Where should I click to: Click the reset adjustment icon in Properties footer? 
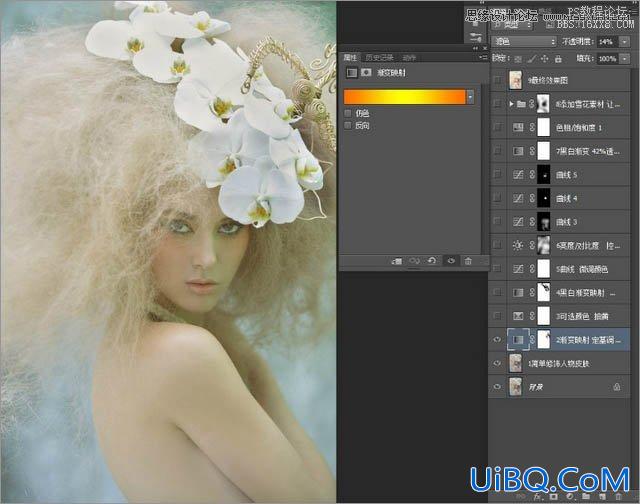point(432,261)
